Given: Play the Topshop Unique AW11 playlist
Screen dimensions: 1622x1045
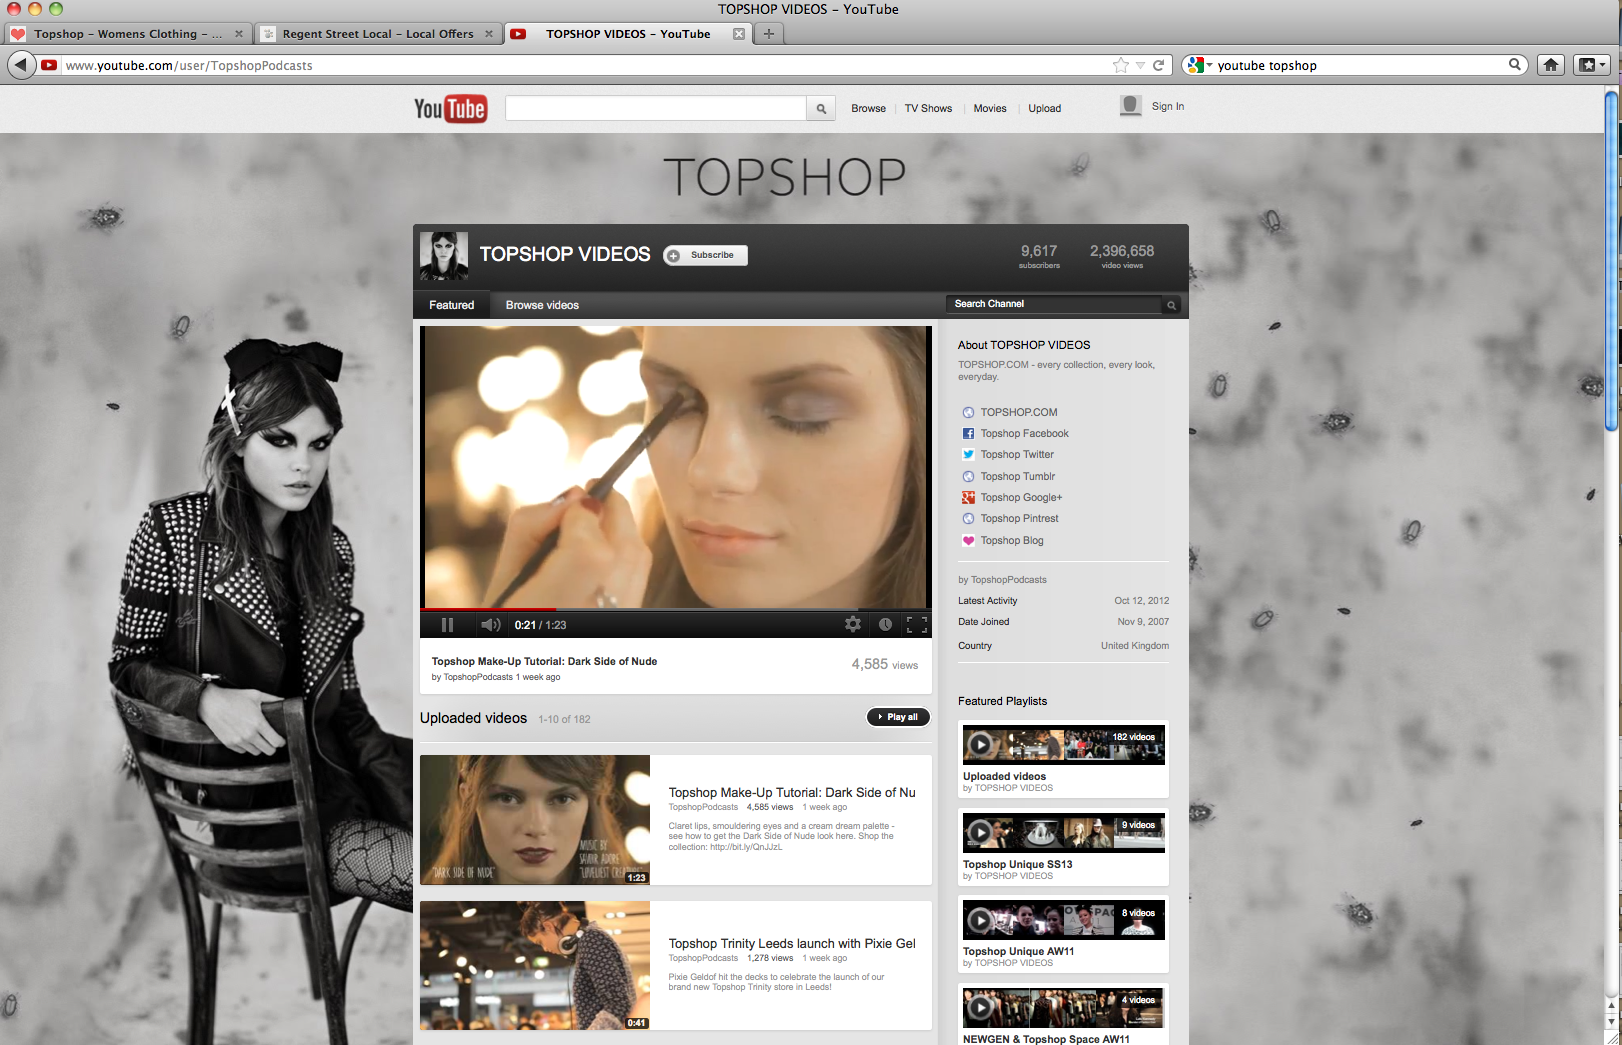Looking at the screenshot, I should (1063, 920).
